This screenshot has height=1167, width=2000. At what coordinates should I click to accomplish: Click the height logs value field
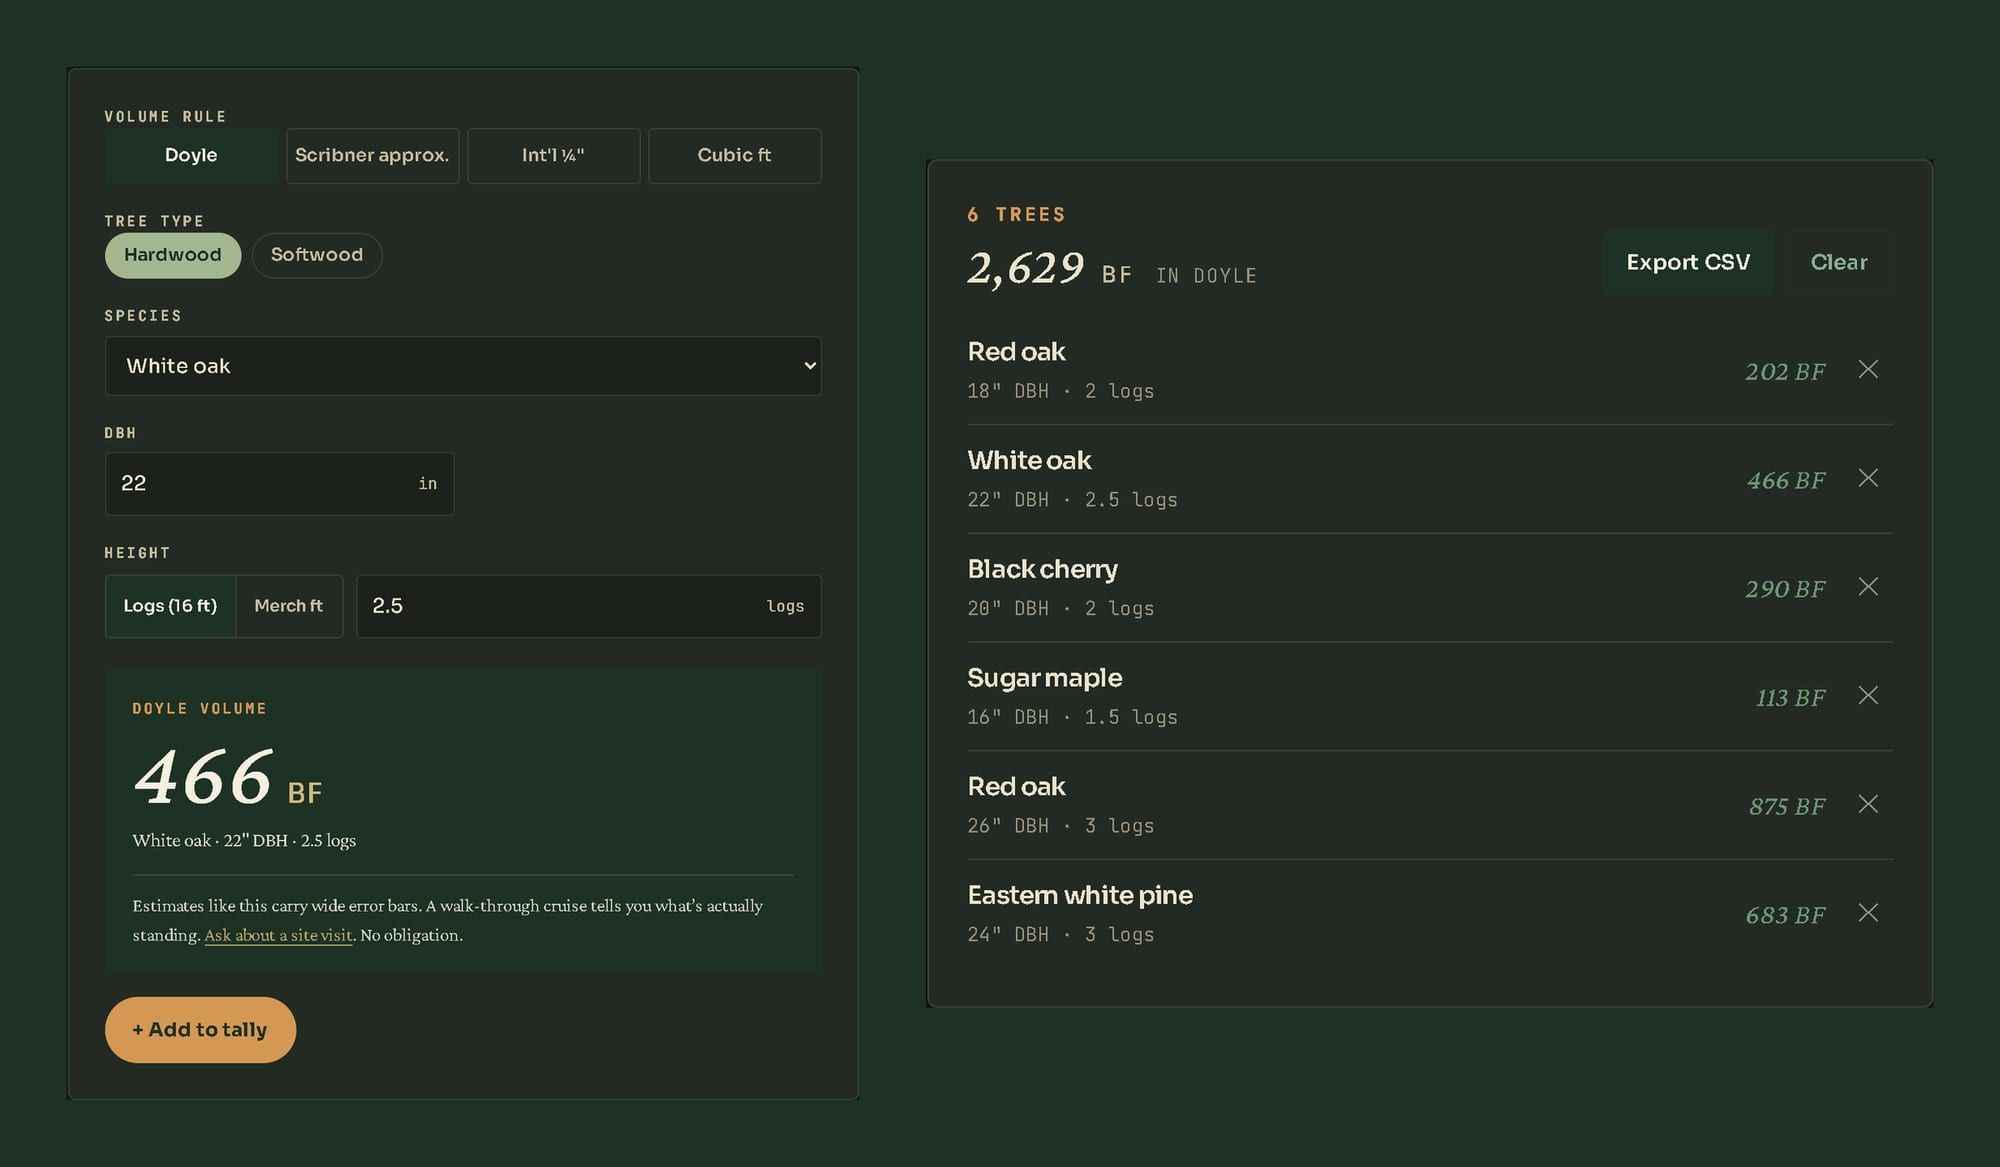coord(588,606)
